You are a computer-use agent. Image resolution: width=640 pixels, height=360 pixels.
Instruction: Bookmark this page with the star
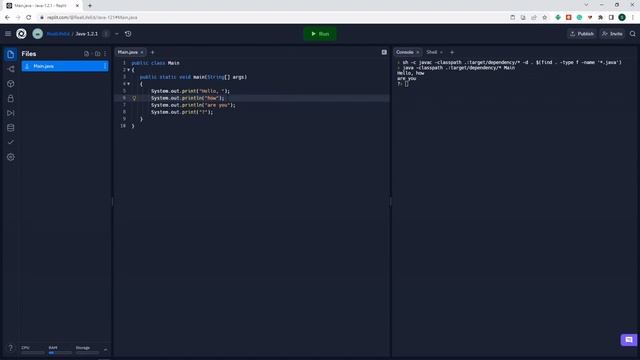[x=544, y=18]
